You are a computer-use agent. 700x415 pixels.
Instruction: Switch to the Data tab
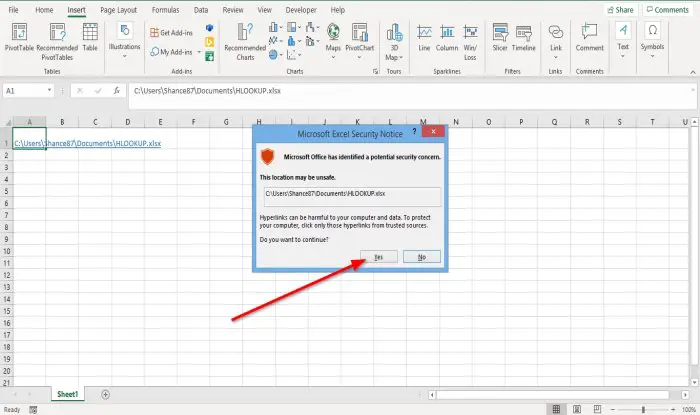(x=201, y=10)
